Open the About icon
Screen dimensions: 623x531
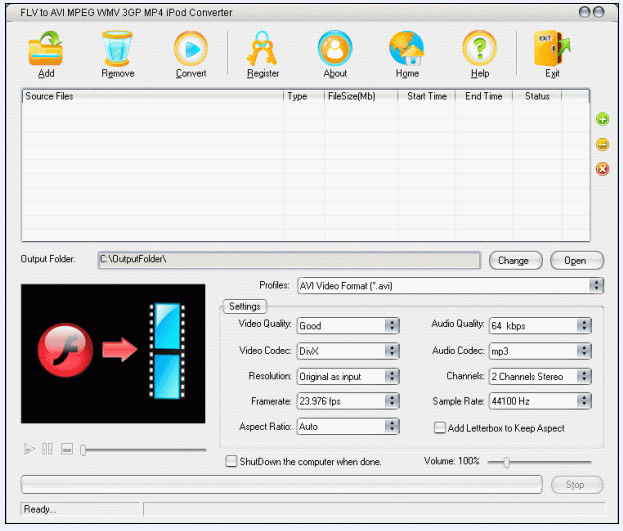(335, 48)
